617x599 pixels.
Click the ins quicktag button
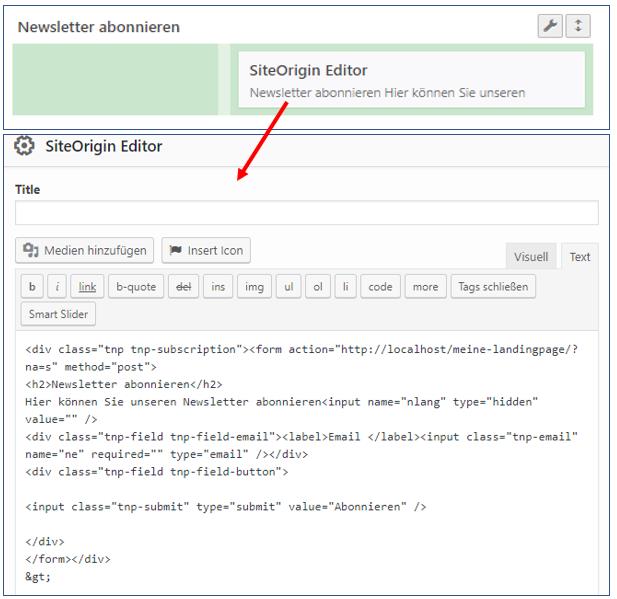point(218,287)
